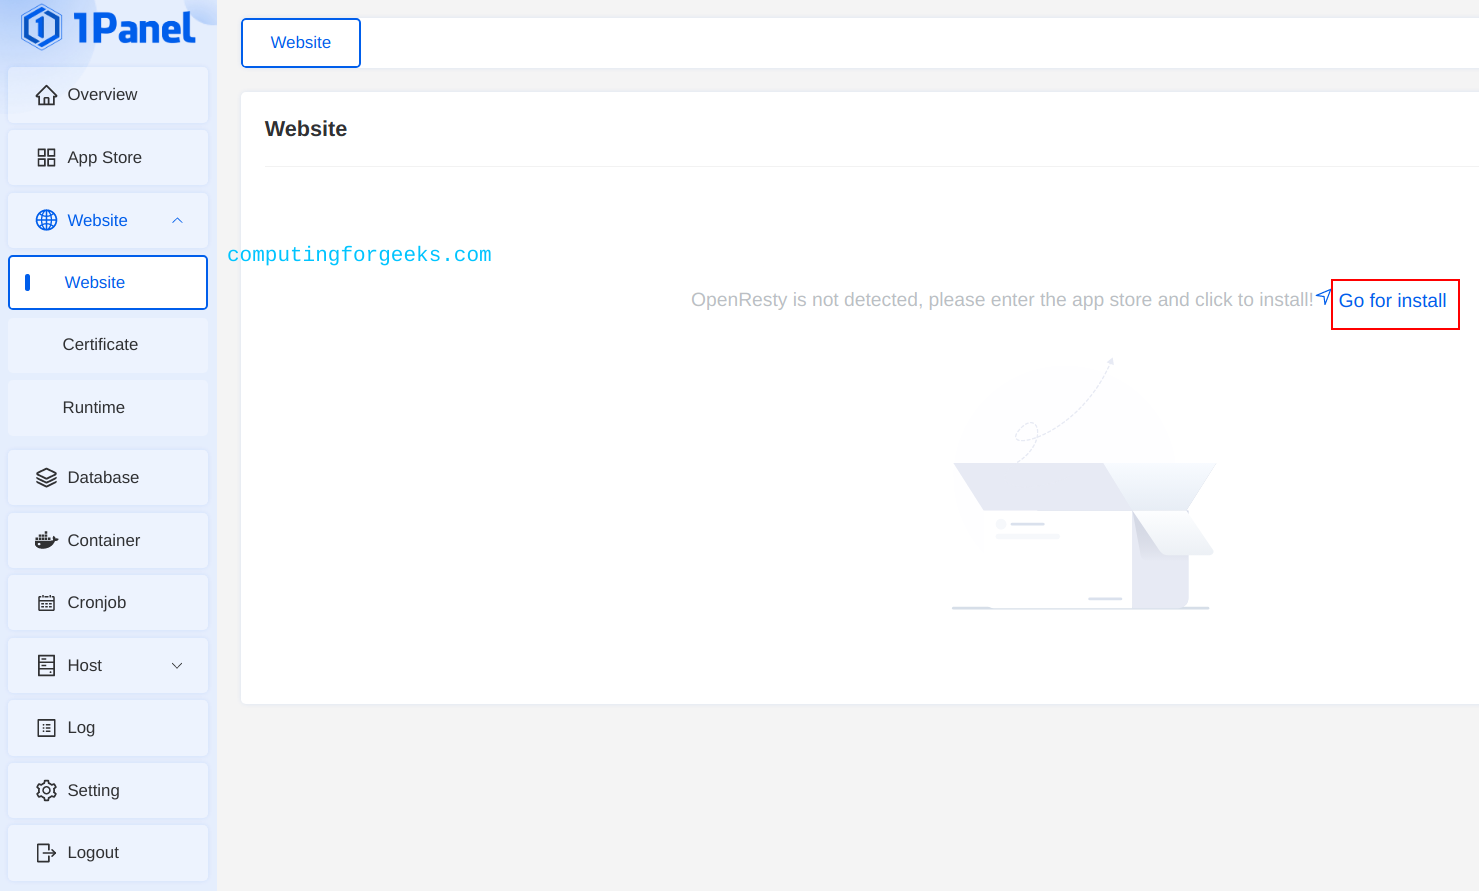
Task: Click the 1Panel logo icon
Action: click(x=42, y=27)
